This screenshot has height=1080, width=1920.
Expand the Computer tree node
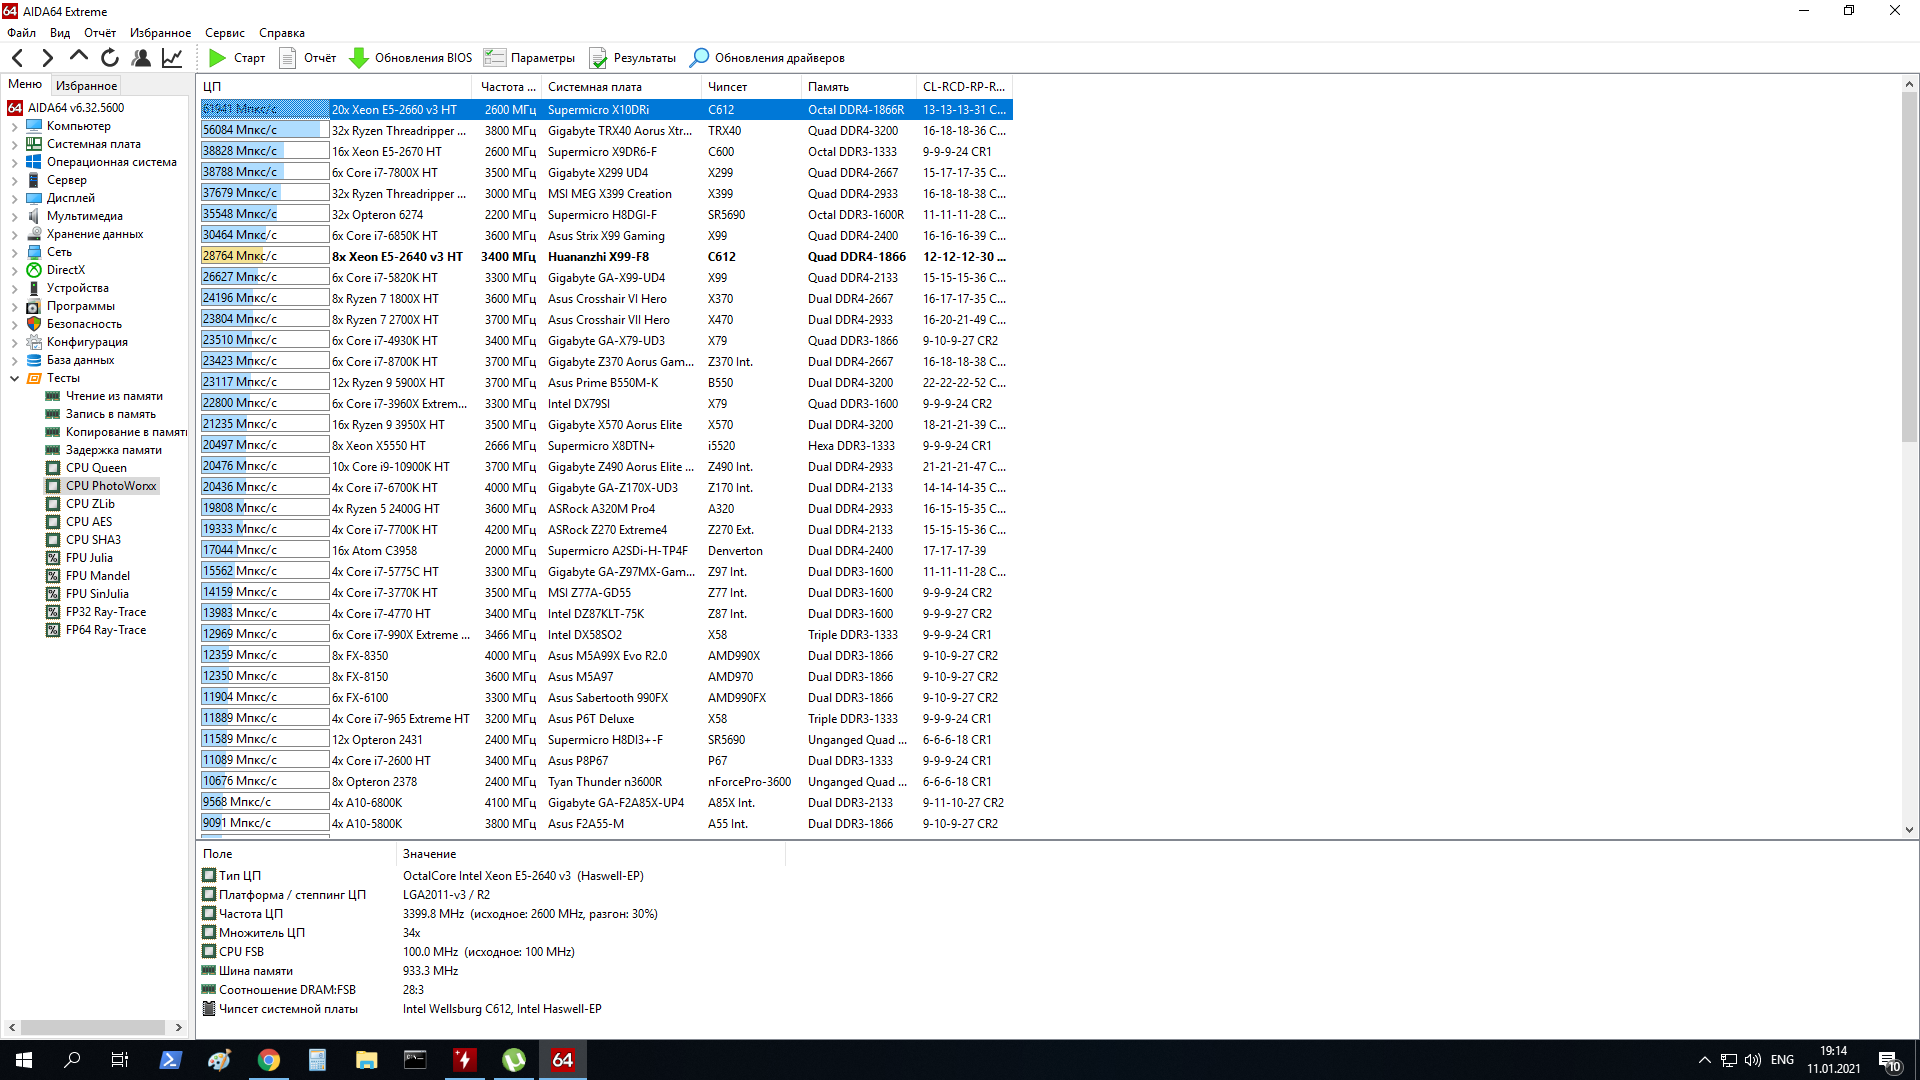14,126
